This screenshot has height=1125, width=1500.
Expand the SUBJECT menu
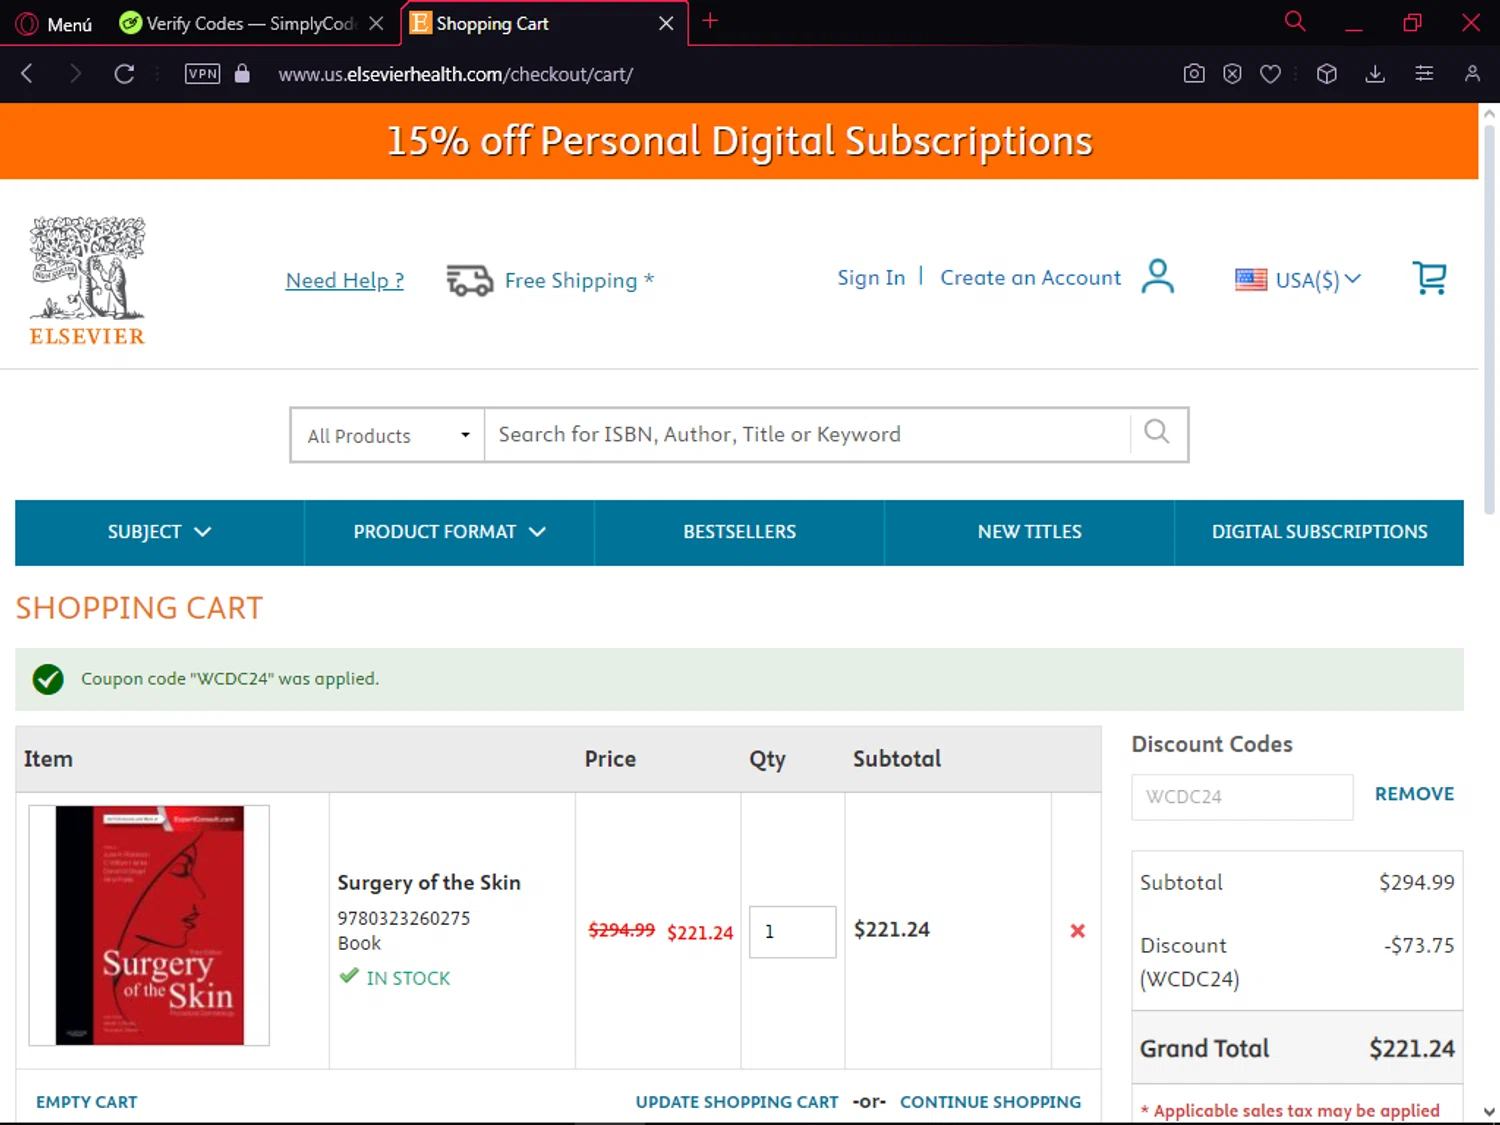159,532
